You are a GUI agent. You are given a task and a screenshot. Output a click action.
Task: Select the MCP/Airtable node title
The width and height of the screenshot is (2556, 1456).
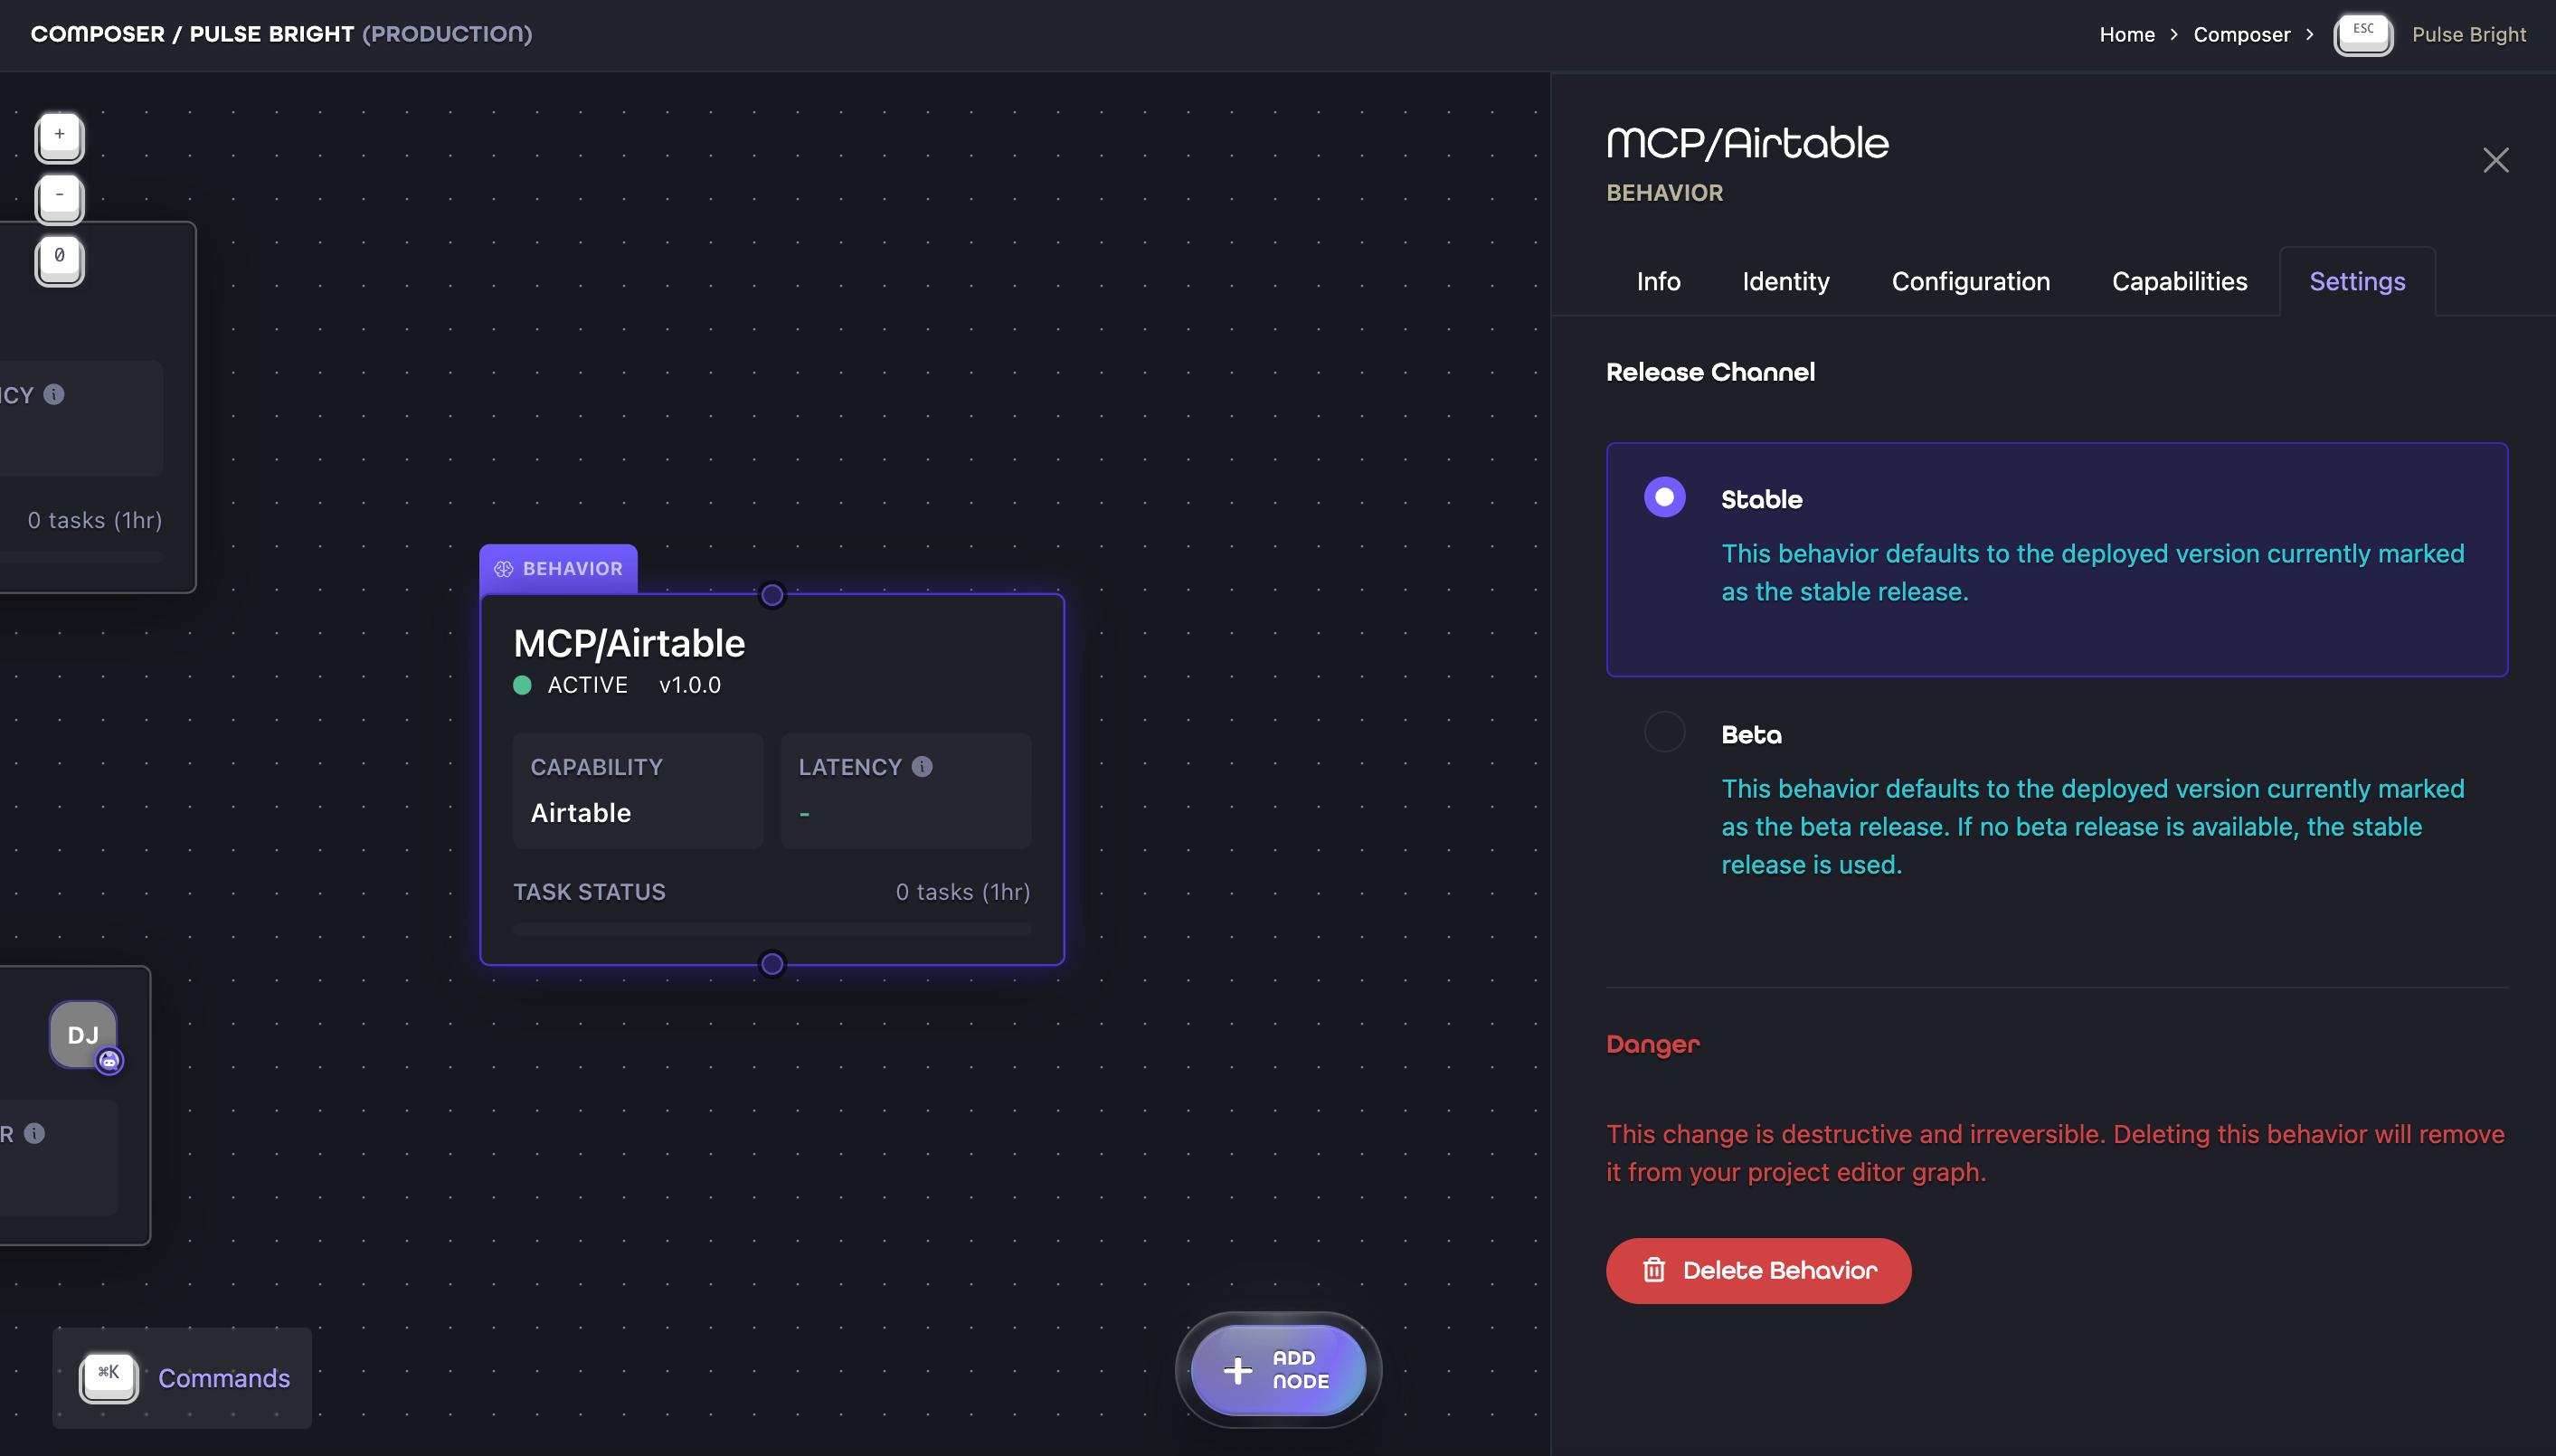point(629,643)
